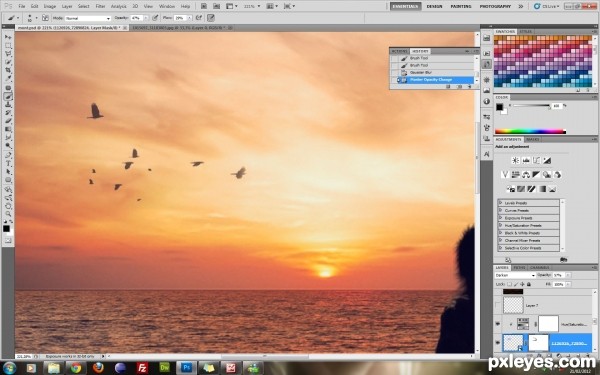Add a Black & White adjustment
Image resolution: width=600 pixels, height=375 pixels.
(536, 175)
